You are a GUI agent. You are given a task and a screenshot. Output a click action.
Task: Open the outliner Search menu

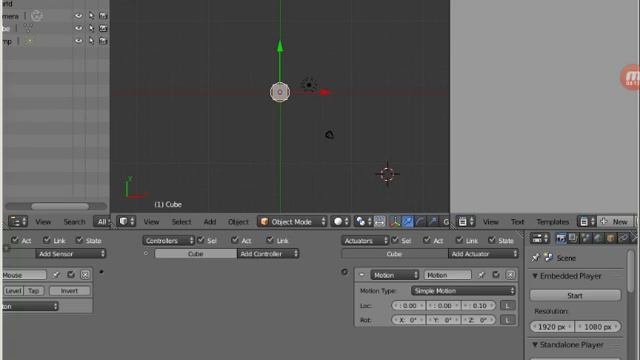click(x=74, y=222)
